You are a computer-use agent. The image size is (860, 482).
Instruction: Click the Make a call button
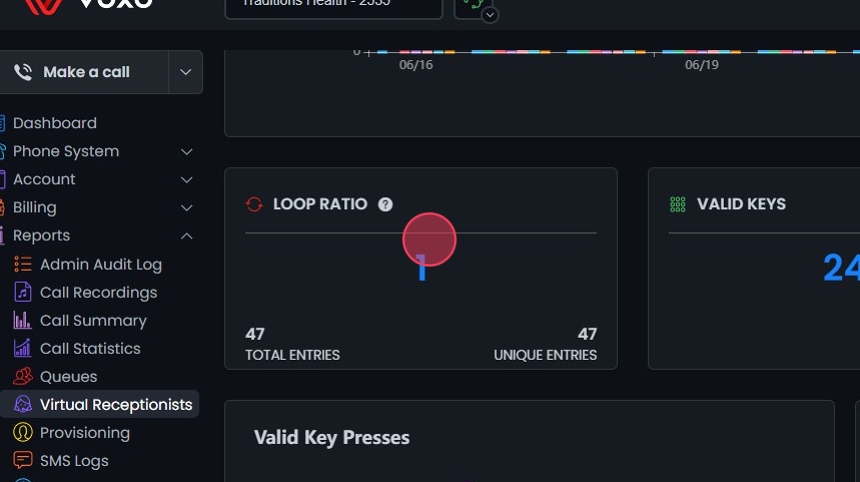pos(85,72)
